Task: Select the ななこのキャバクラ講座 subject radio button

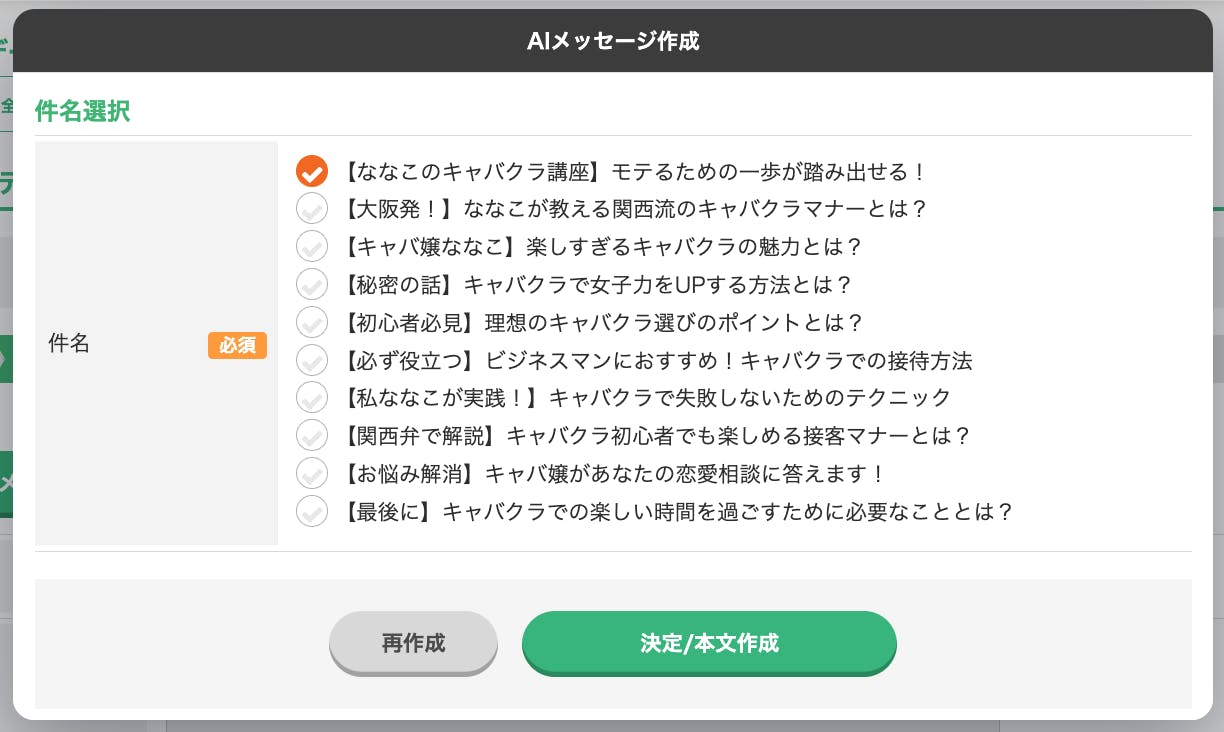Action: point(312,172)
